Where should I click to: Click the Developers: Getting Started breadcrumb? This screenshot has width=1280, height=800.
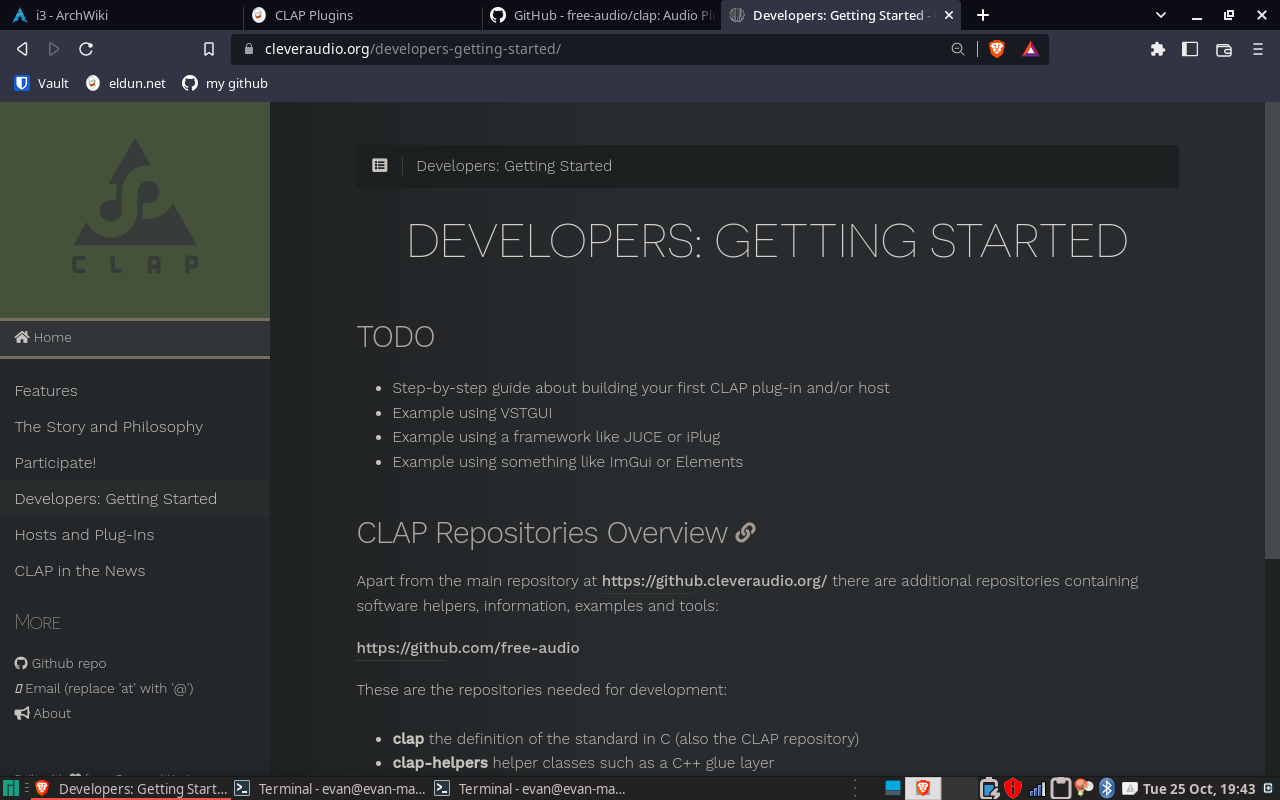(x=514, y=166)
